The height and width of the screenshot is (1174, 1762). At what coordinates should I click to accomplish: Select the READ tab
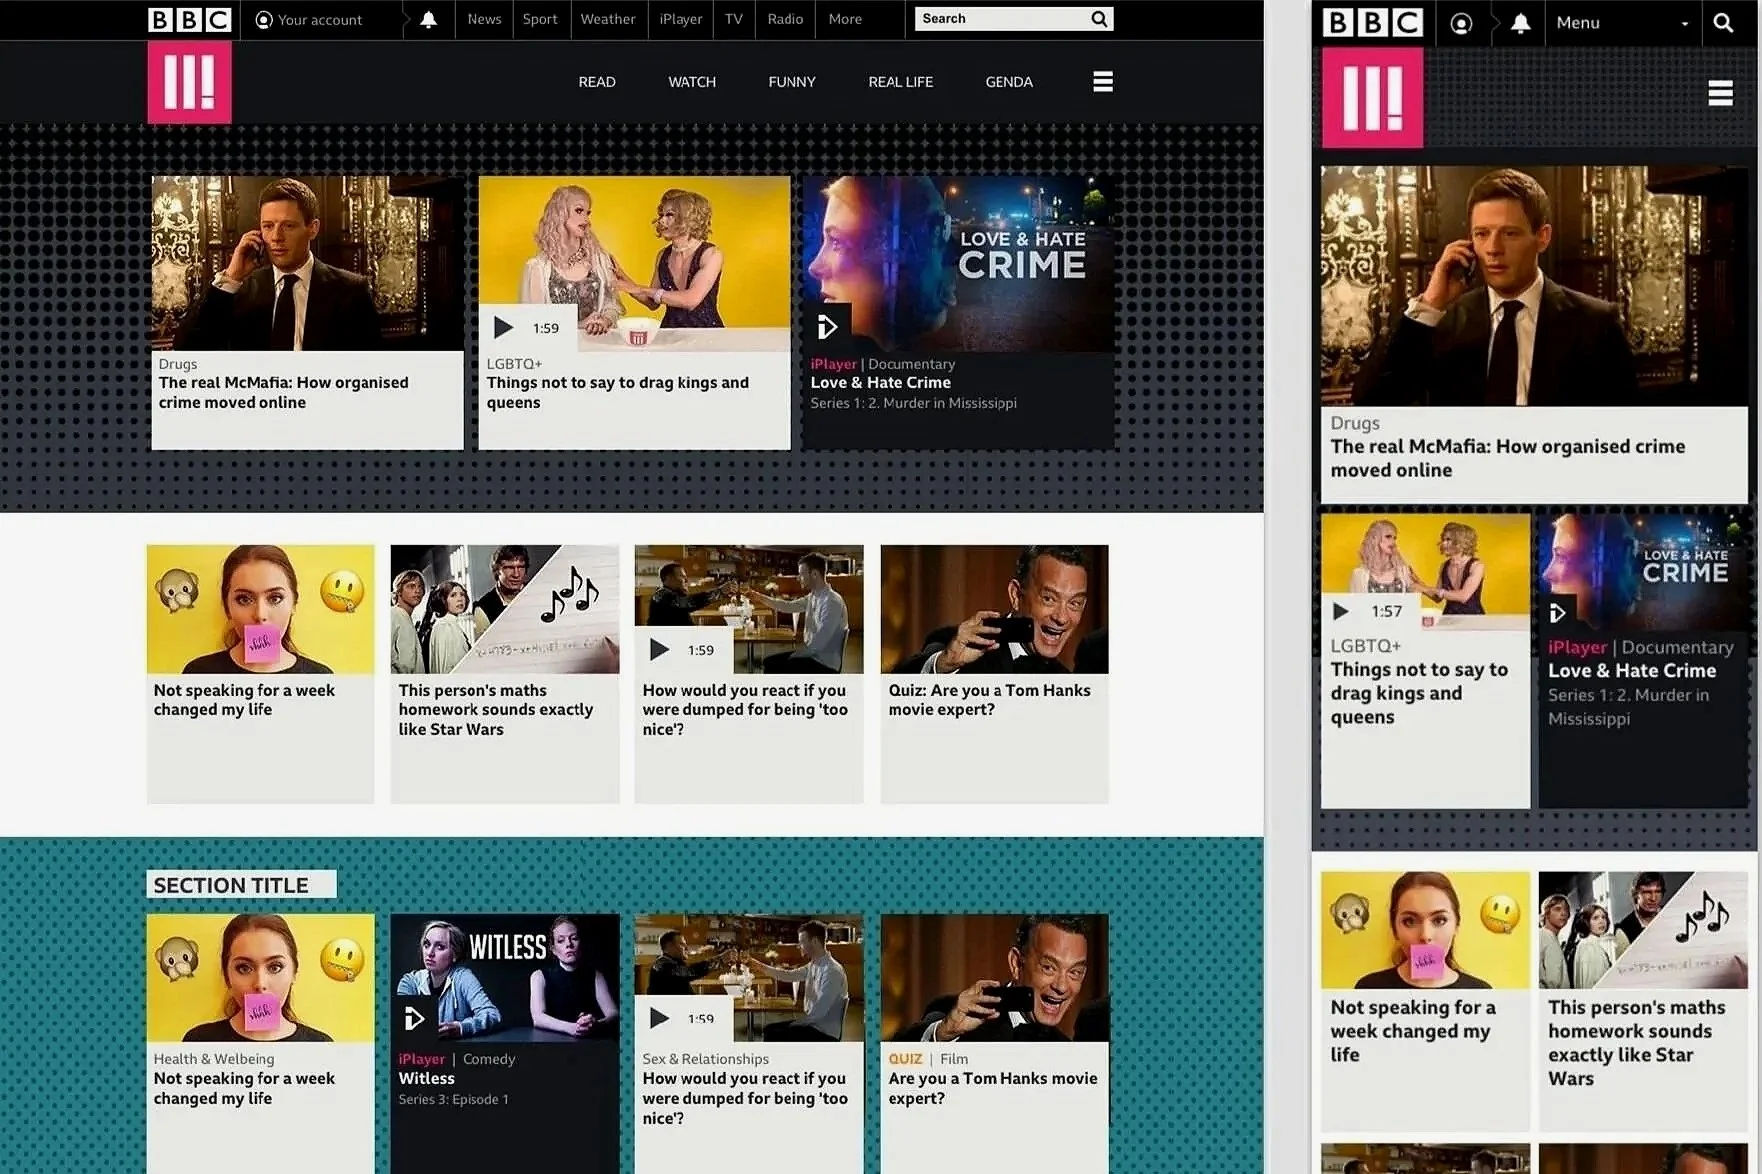(597, 82)
